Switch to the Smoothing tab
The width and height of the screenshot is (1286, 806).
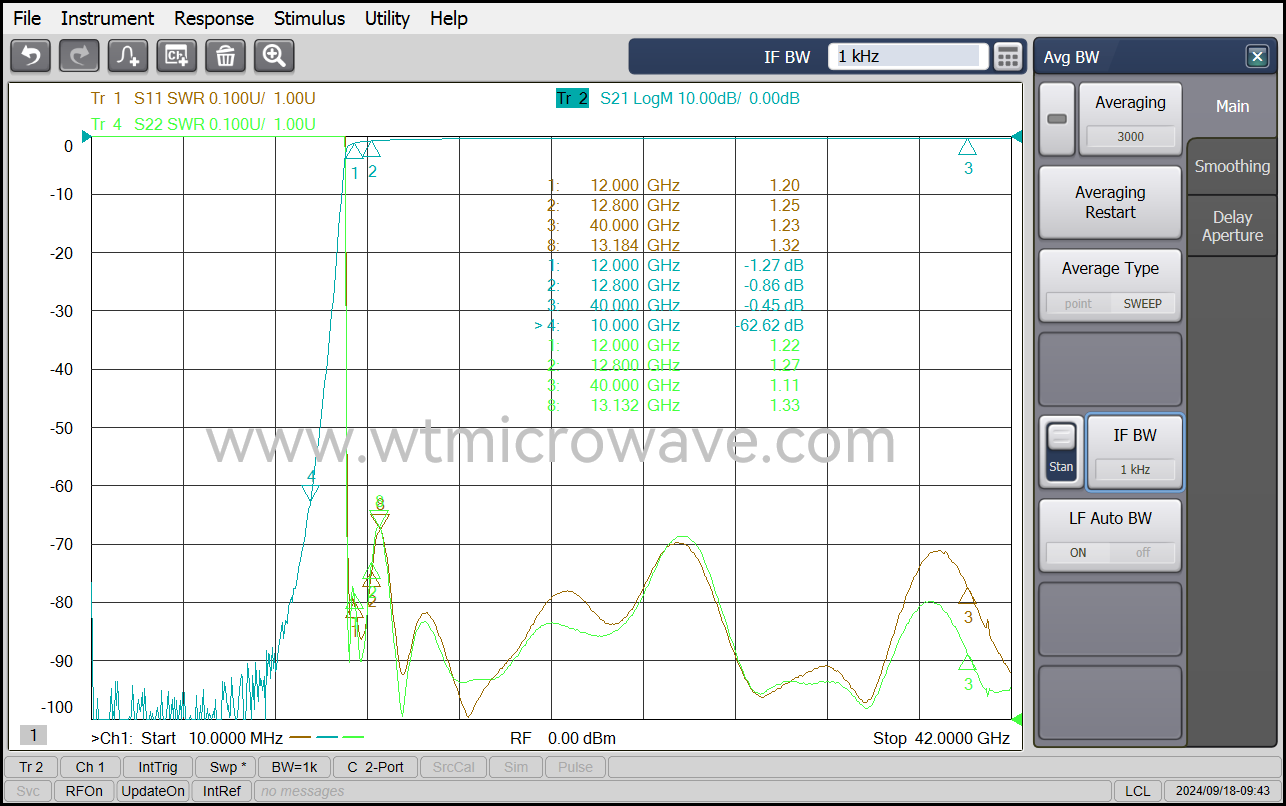point(1231,166)
